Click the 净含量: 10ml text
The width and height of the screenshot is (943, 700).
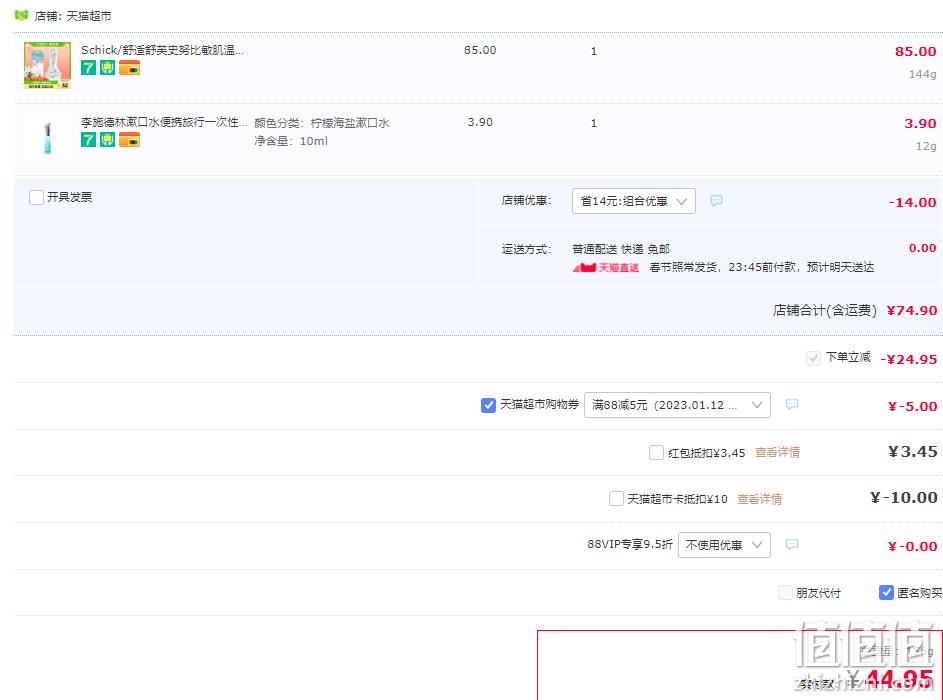(x=291, y=141)
